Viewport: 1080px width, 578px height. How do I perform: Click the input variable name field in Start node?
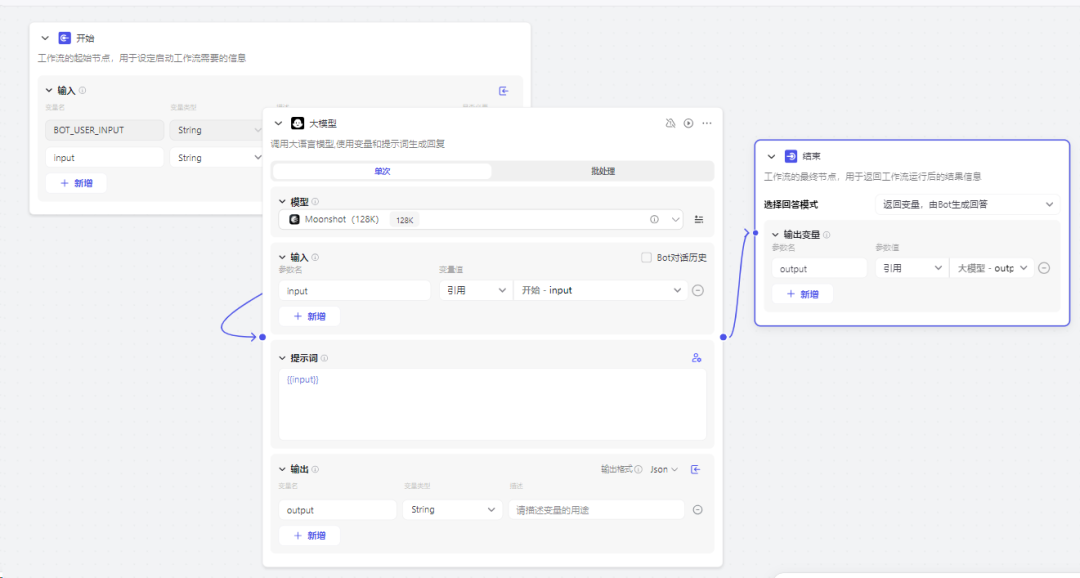coord(105,158)
